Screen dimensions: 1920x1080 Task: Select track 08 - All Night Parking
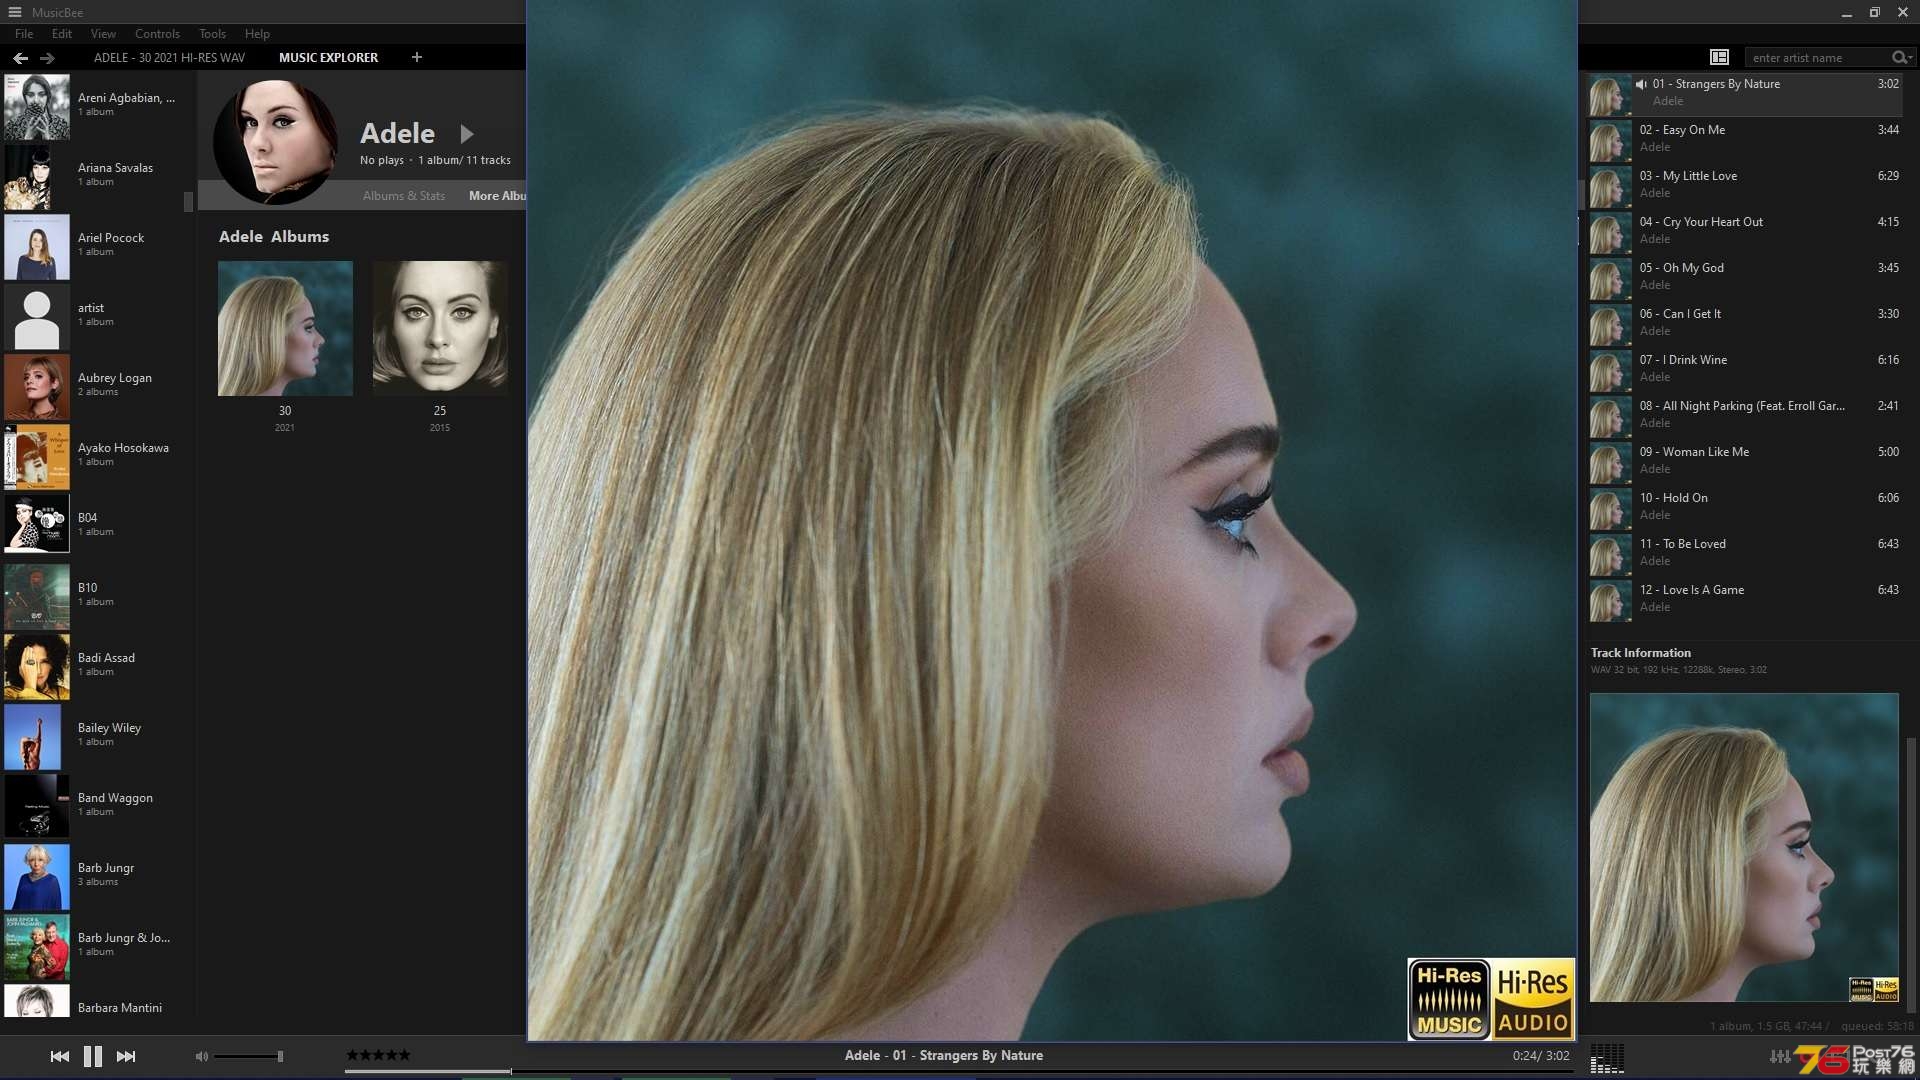[x=1745, y=415]
